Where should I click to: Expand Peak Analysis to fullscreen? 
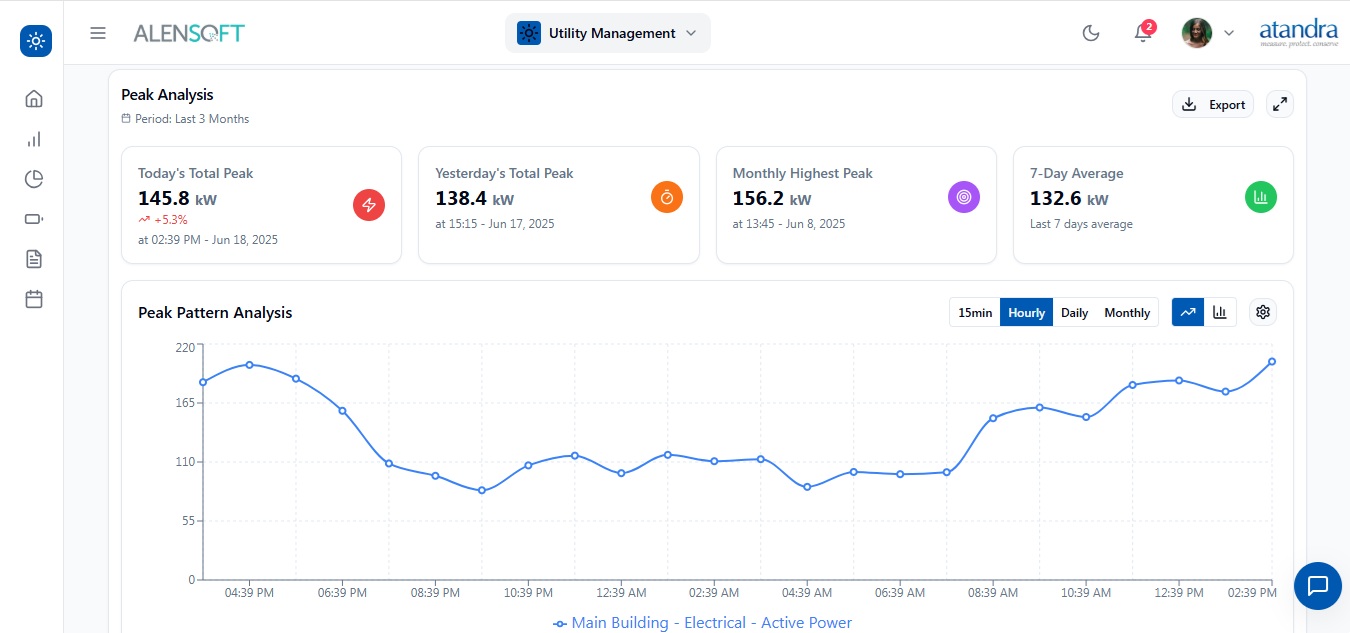[1279, 104]
